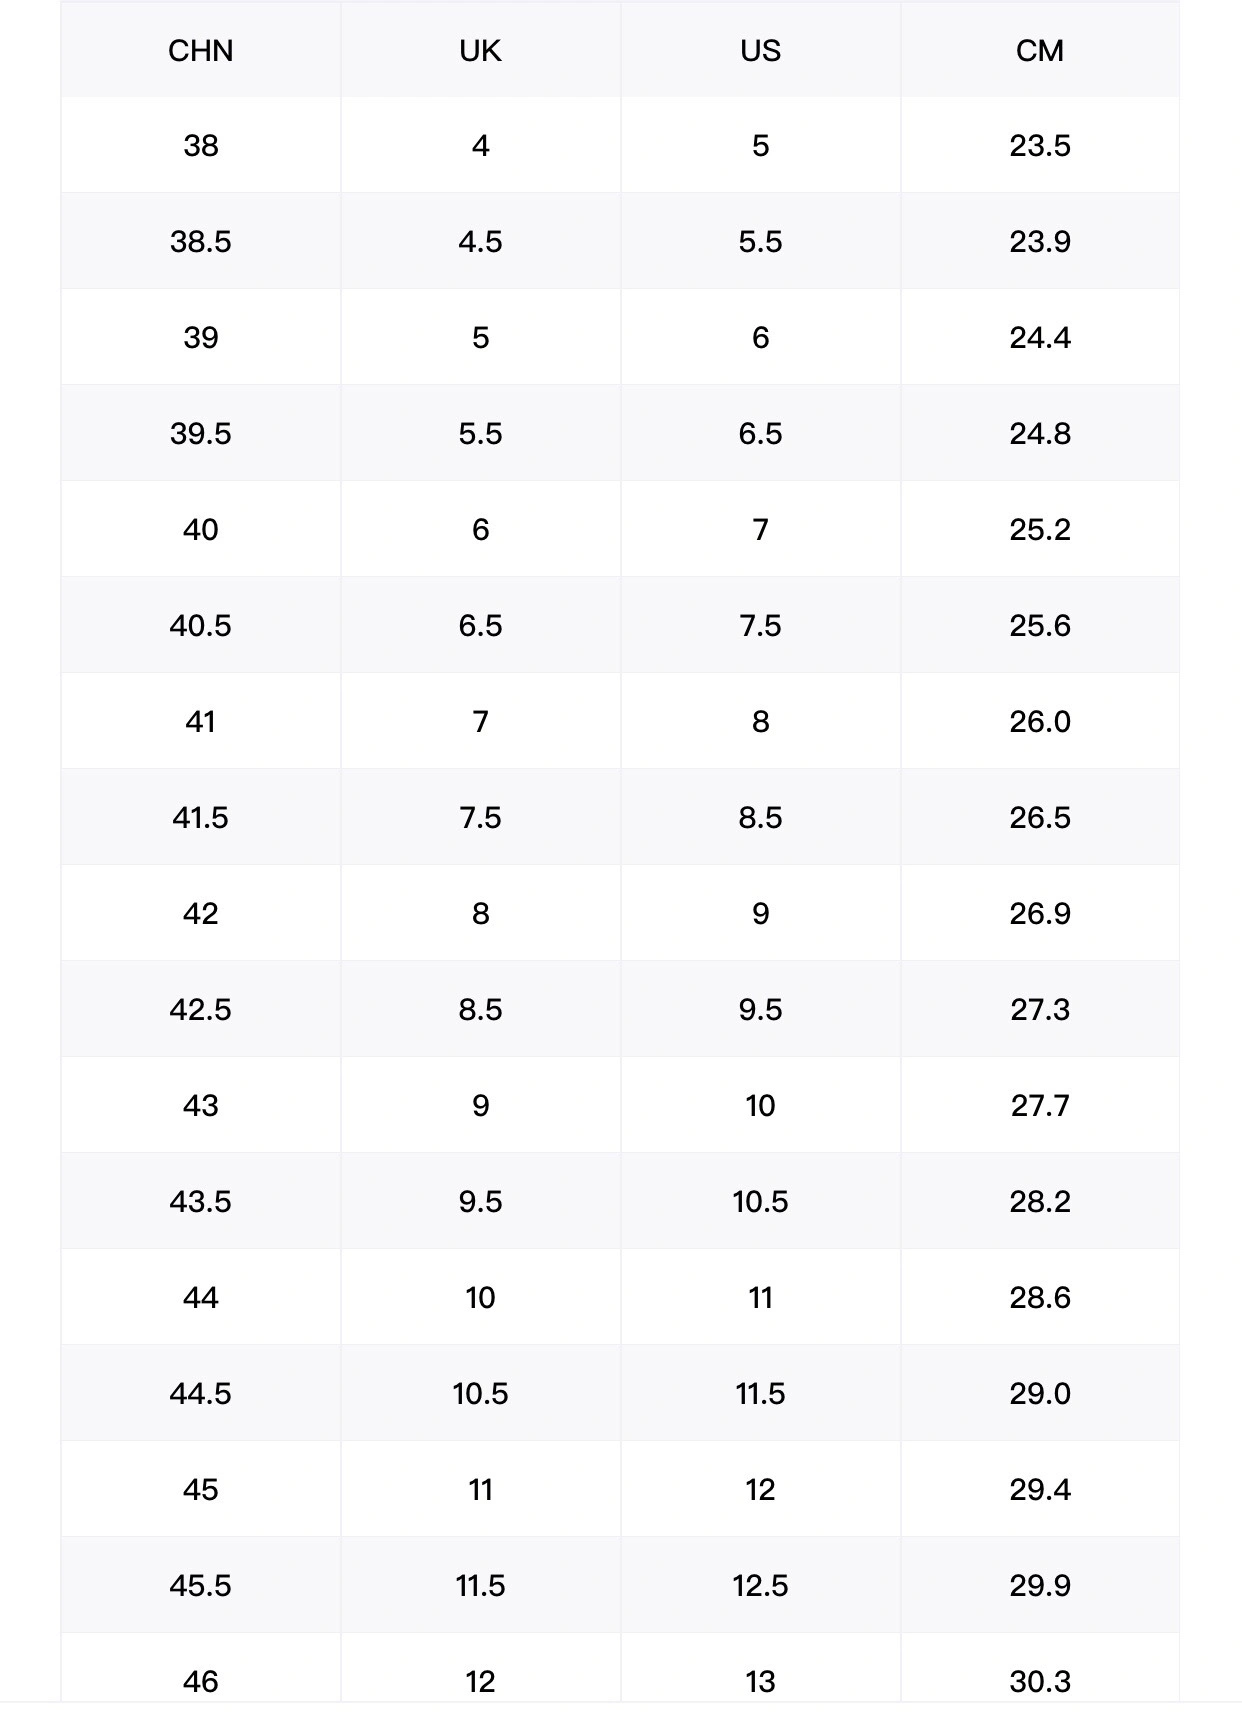Select CHN size 39.5 cell

(200, 434)
